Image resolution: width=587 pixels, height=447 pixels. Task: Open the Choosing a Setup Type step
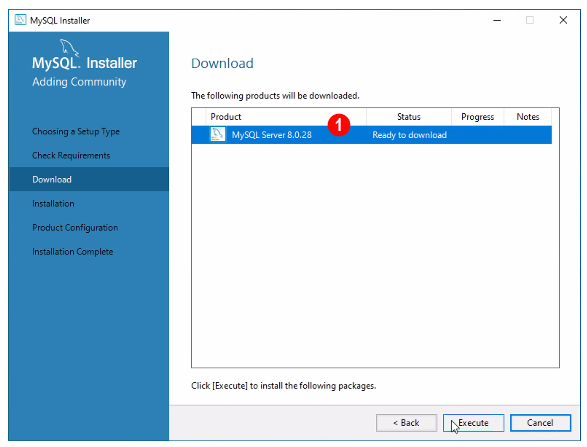[76, 131]
